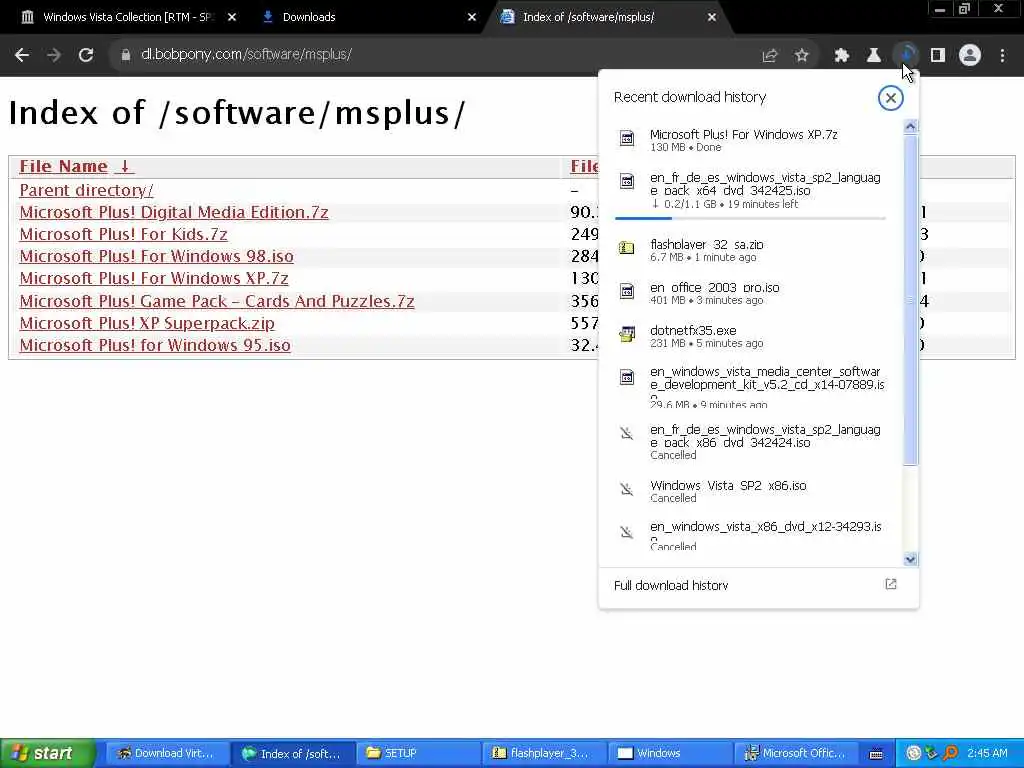Switch to Windows taskbar window

(671, 754)
